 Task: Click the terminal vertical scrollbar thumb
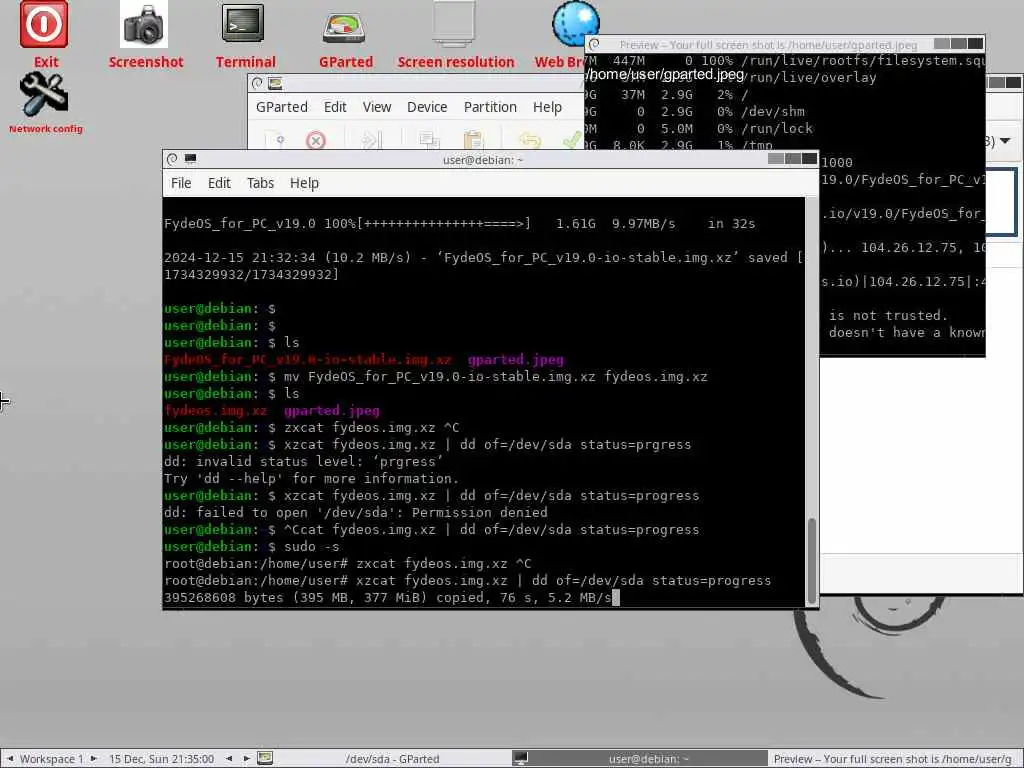click(812, 560)
